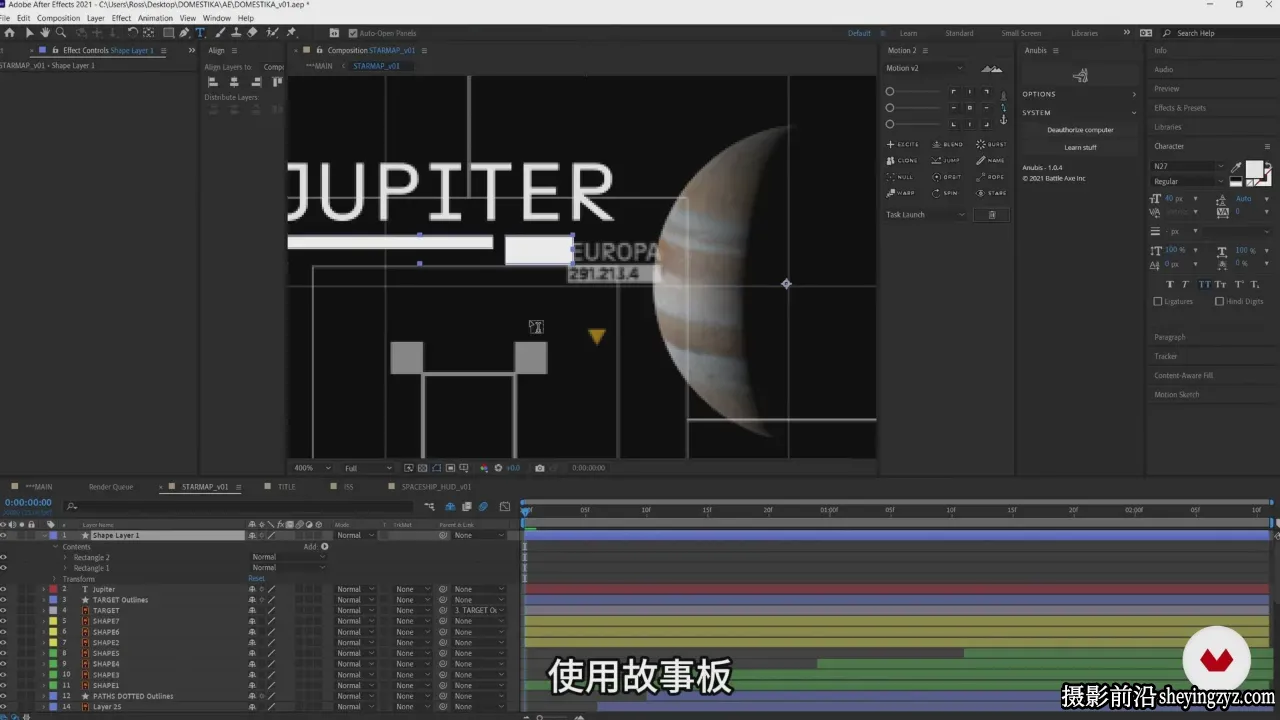Expand the Rectangle 2 group
Viewport: 1280px width, 720px height.
coord(65,557)
